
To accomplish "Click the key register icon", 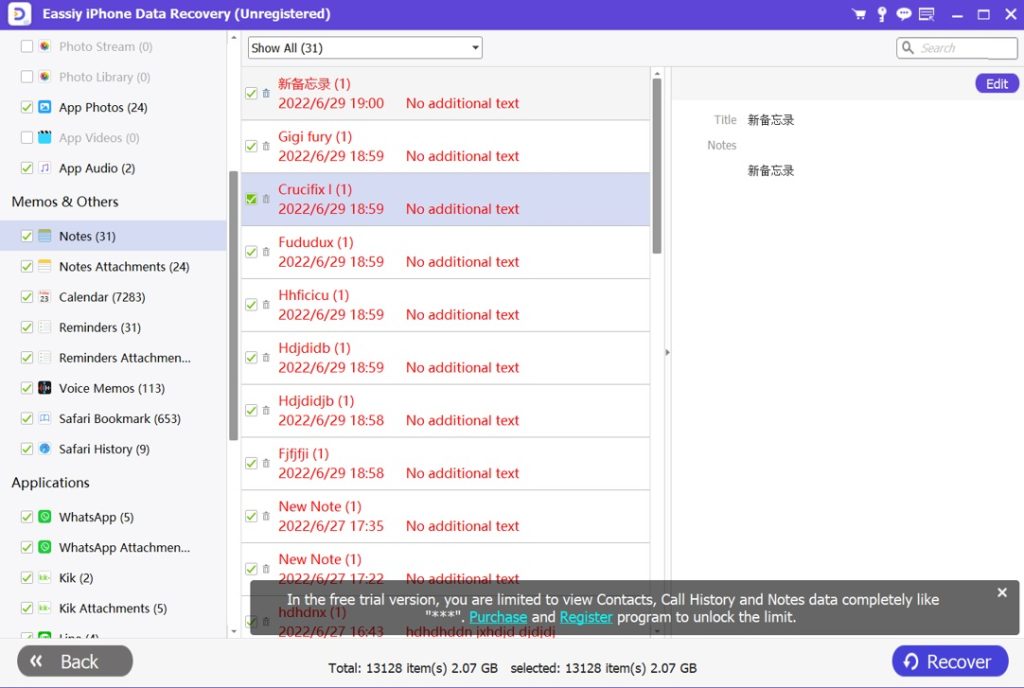I will (x=881, y=14).
